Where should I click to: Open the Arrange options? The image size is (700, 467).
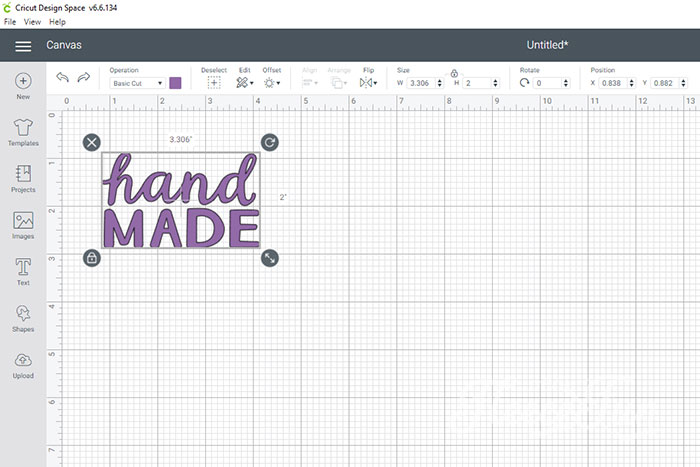tap(339, 83)
